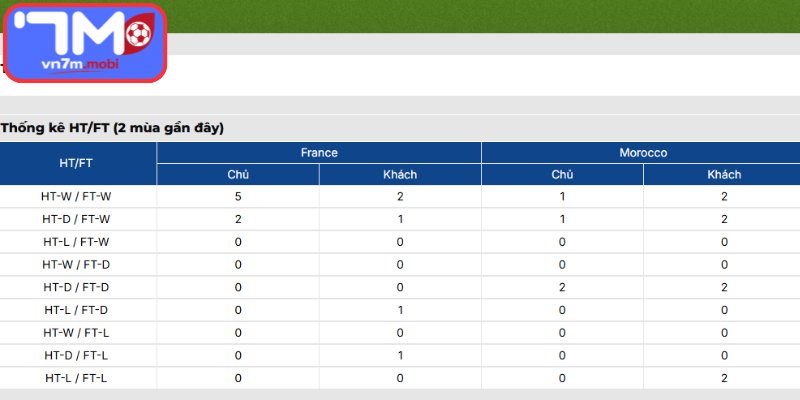Click France's Chủ column header
800x400 pixels.
238,174
